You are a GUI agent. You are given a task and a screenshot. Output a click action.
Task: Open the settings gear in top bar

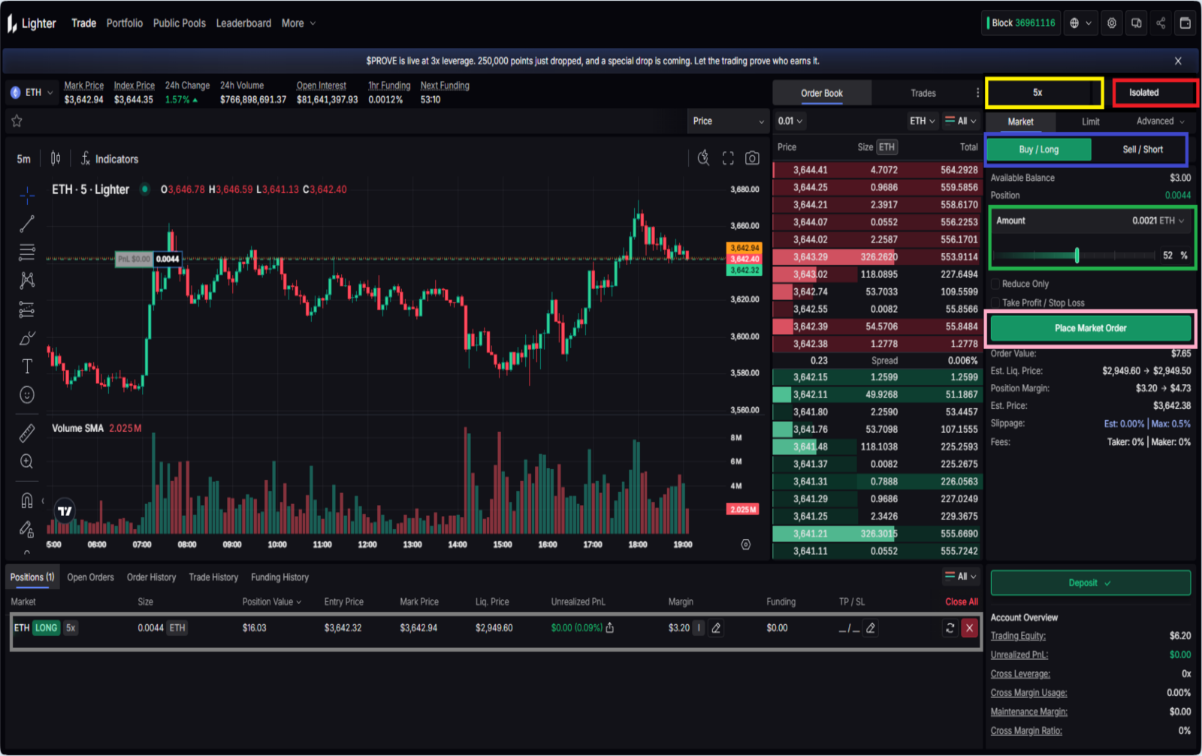(x=1111, y=23)
